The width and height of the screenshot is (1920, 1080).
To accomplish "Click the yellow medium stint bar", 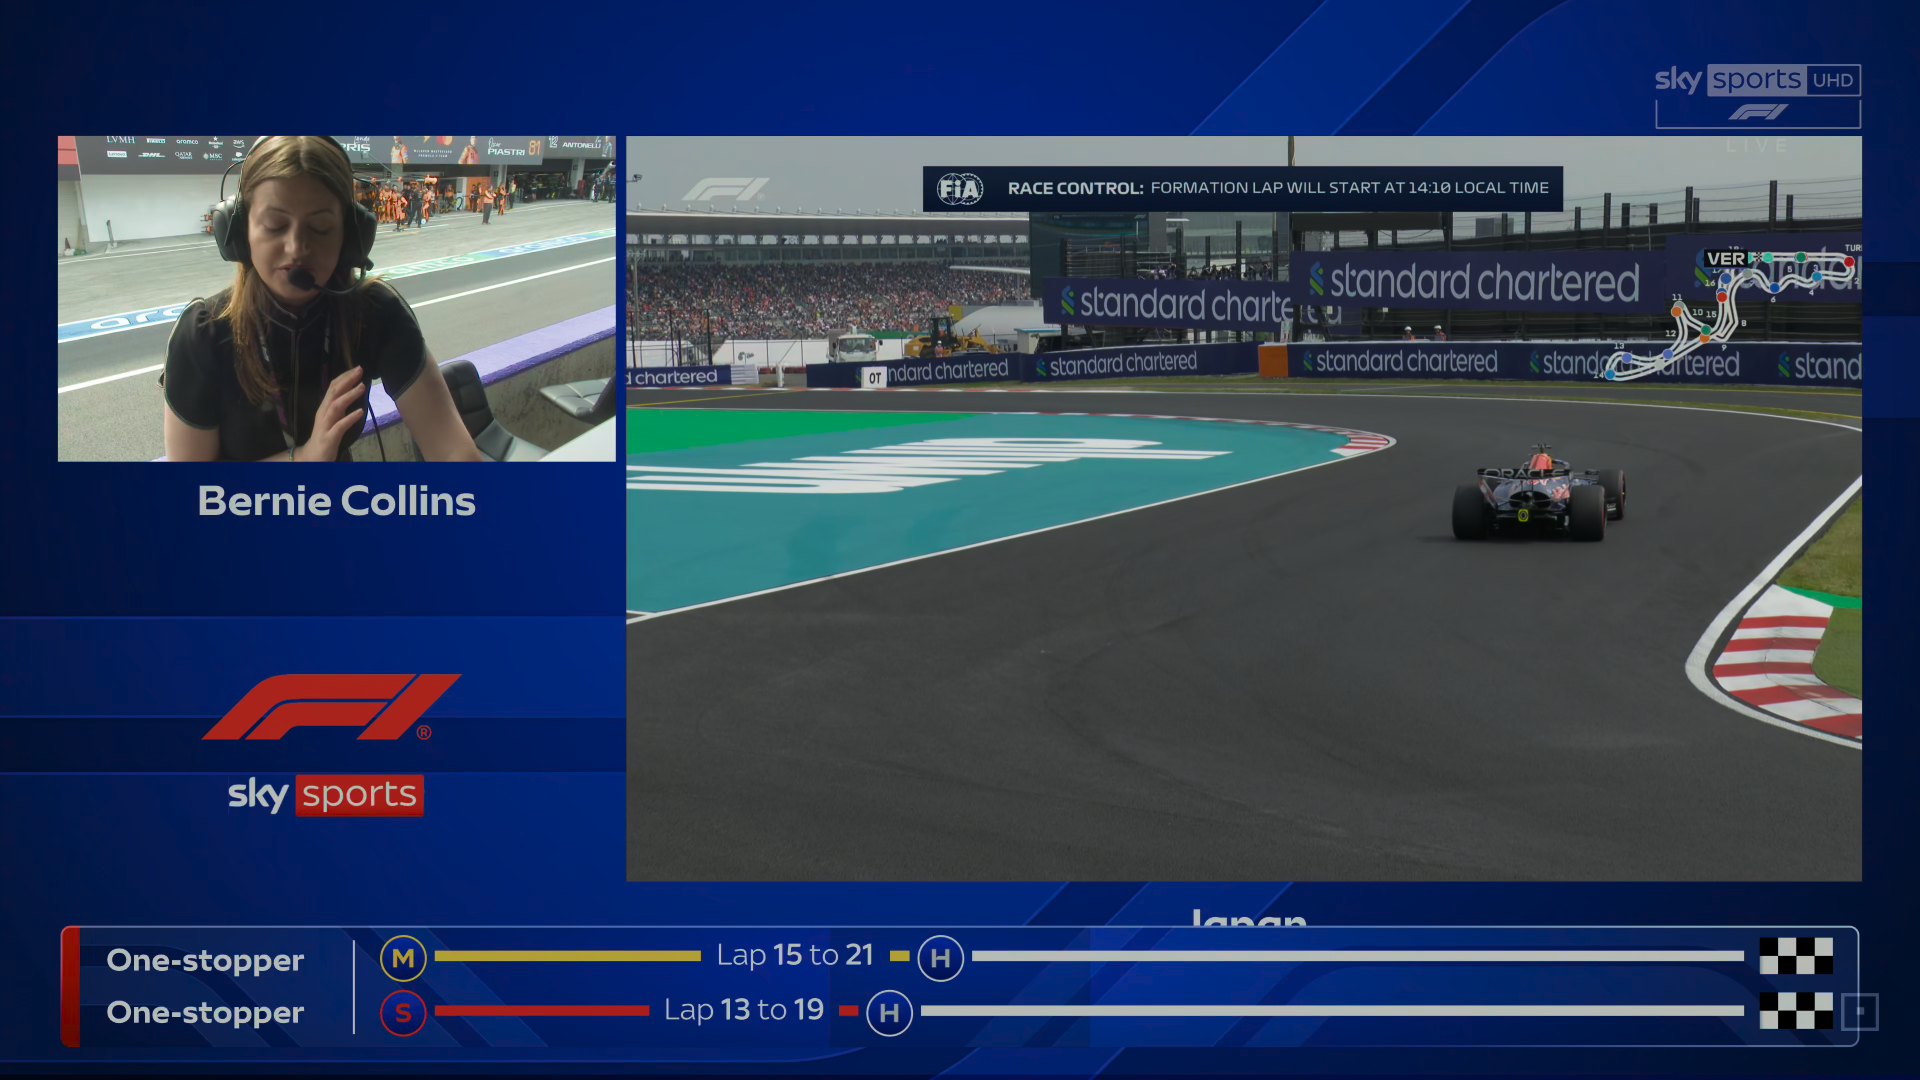I will (x=567, y=956).
